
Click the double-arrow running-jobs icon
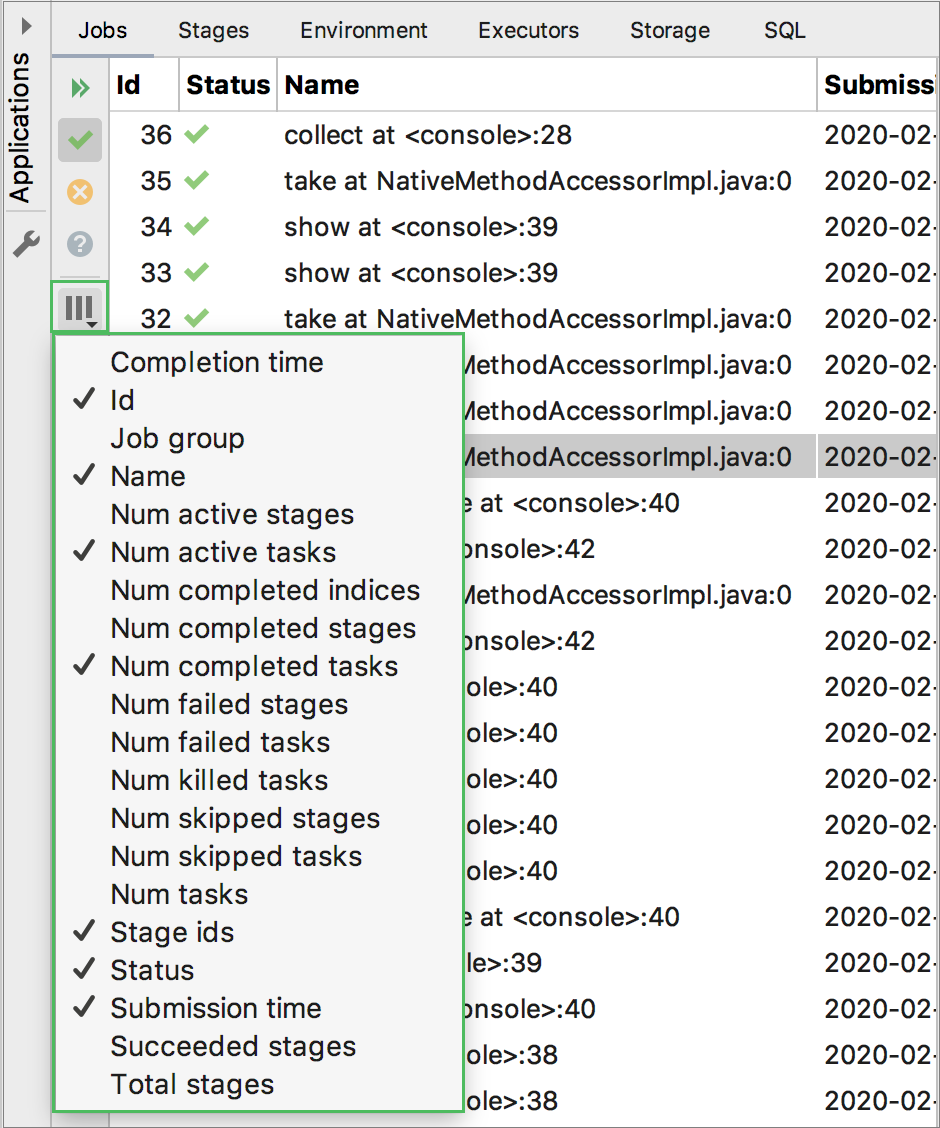[x=79, y=88]
